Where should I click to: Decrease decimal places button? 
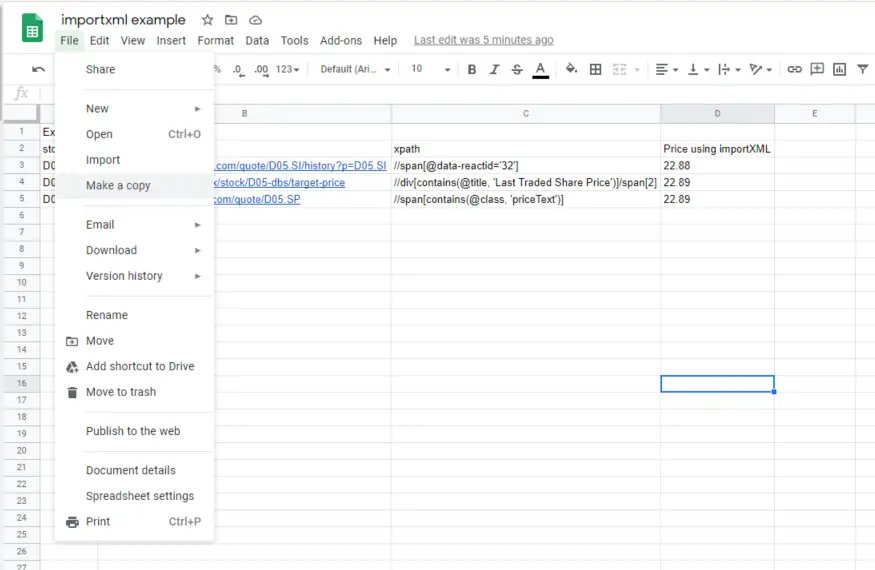(x=238, y=69)
